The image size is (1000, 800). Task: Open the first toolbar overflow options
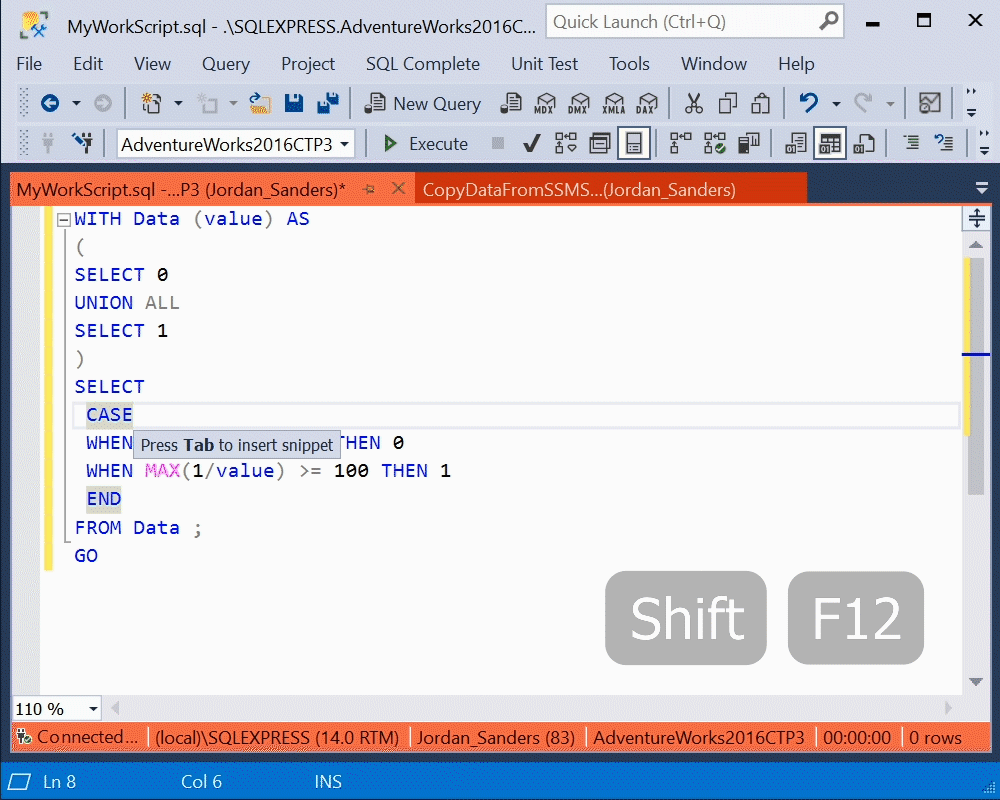[x=971, y=103]
